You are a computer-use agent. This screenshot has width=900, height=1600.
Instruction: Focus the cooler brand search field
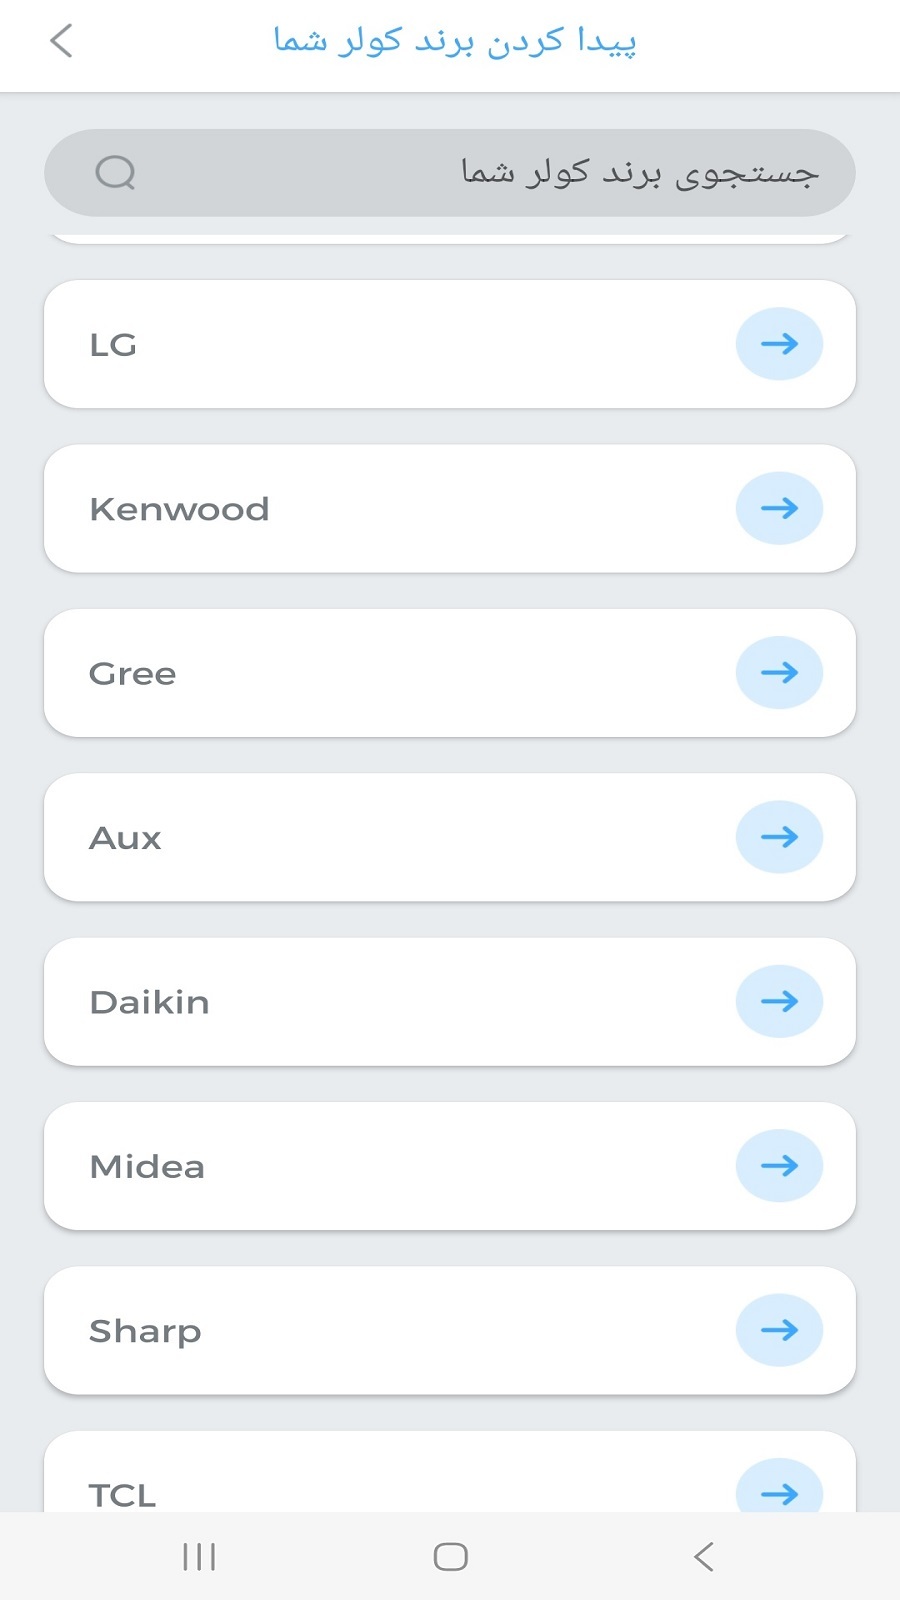[450, 173]
